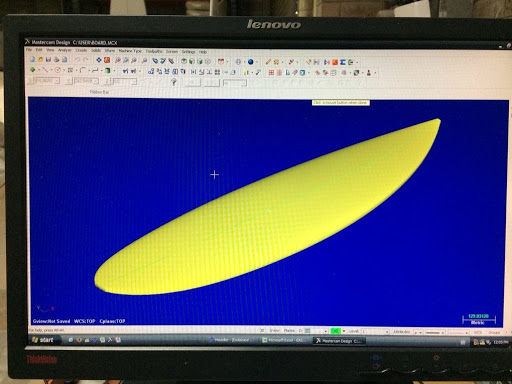
Task: Open the green color dropdown arrow
Action: [x=344, y=331]
